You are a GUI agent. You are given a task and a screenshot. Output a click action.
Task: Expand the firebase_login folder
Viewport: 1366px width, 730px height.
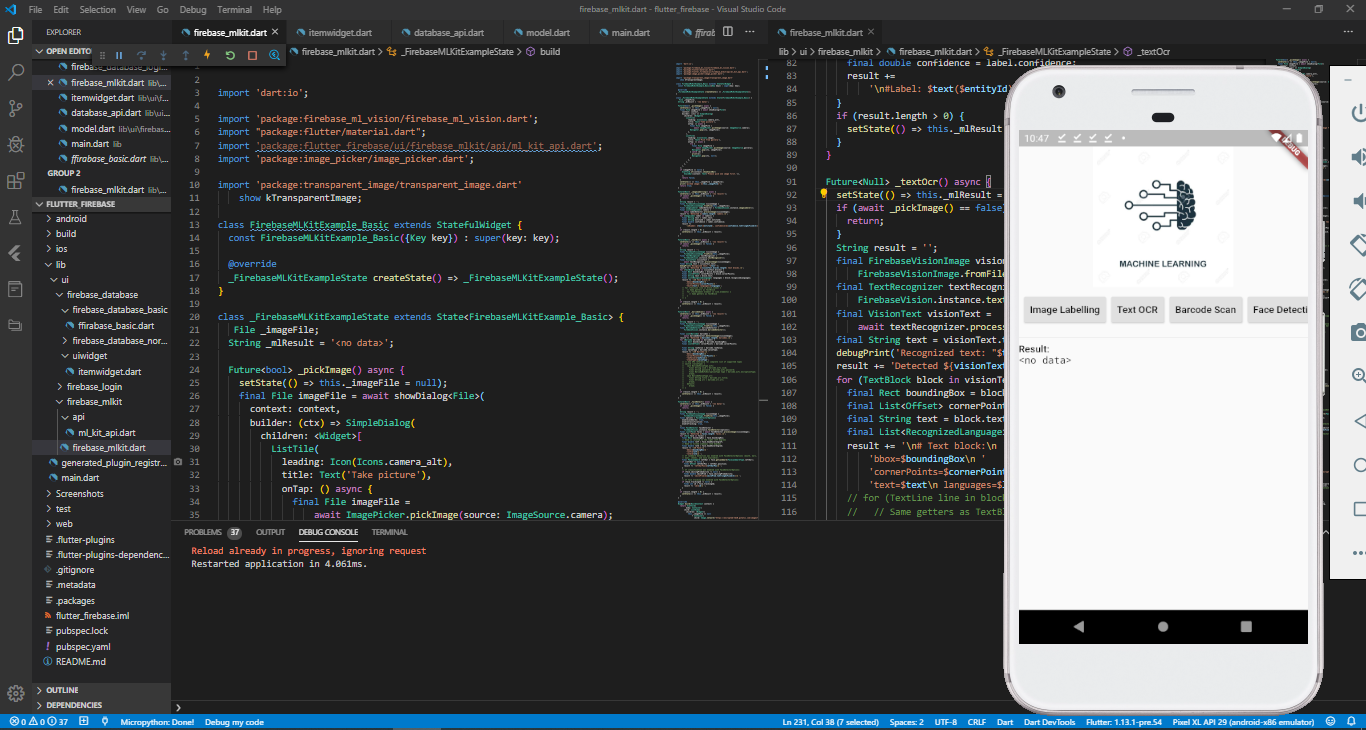coord(94,387)
